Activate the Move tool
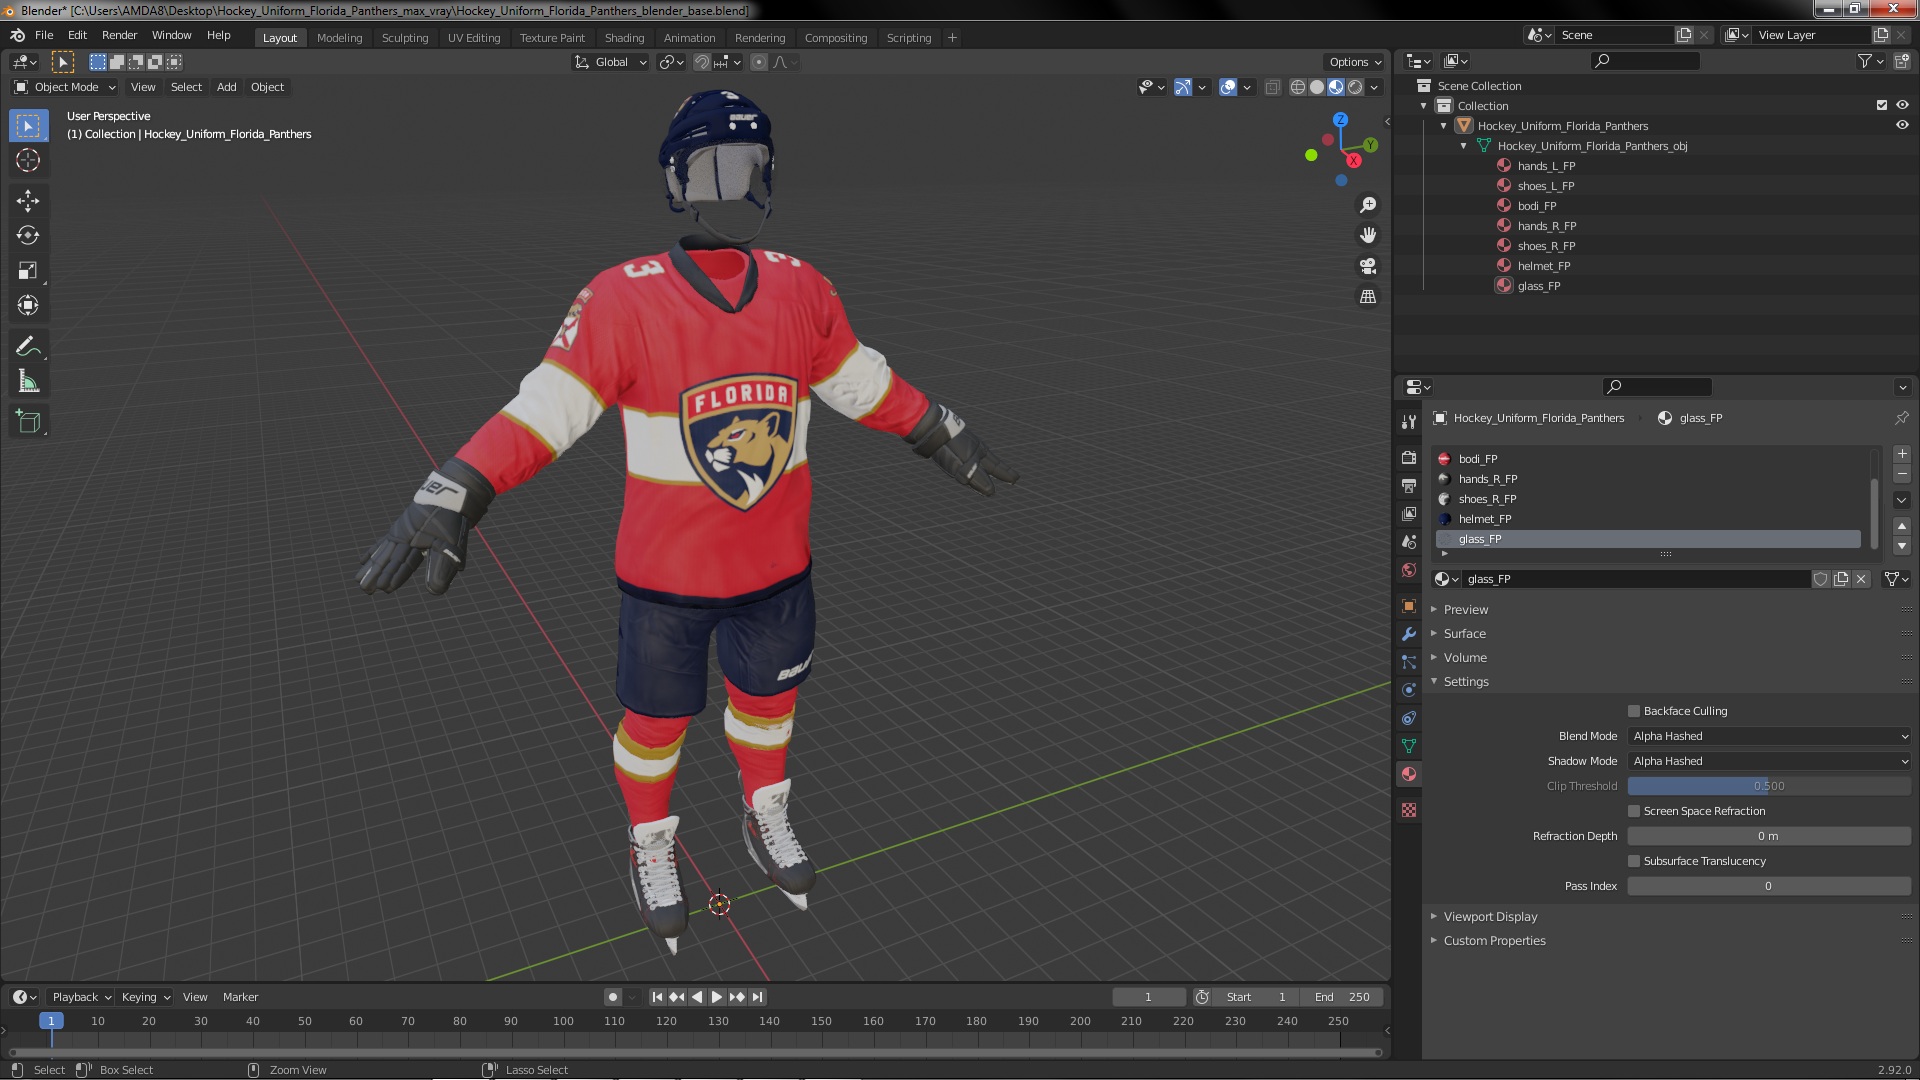This screenshot has height=1080, width=1920. [28, 201]
